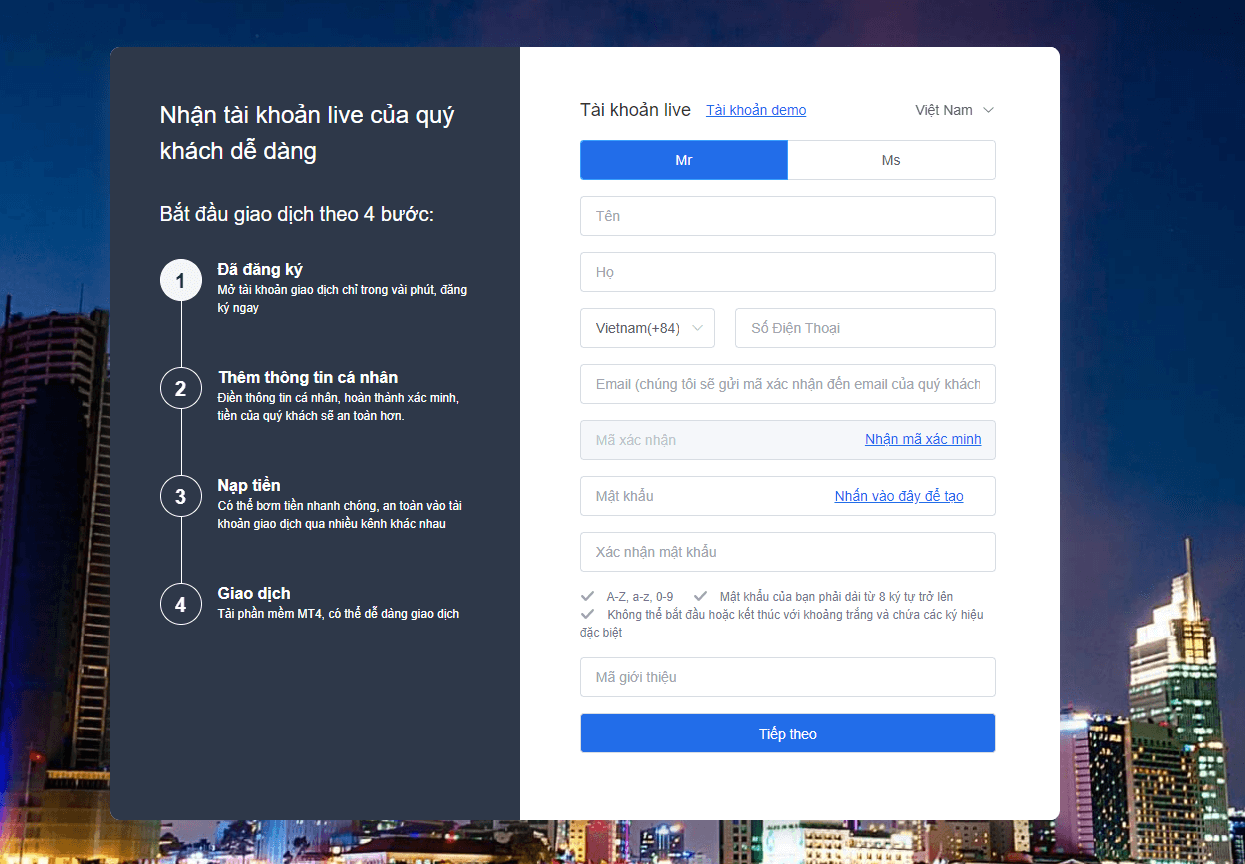
Task: Click the Số Điện Thoại field
Action: point(864,328)
